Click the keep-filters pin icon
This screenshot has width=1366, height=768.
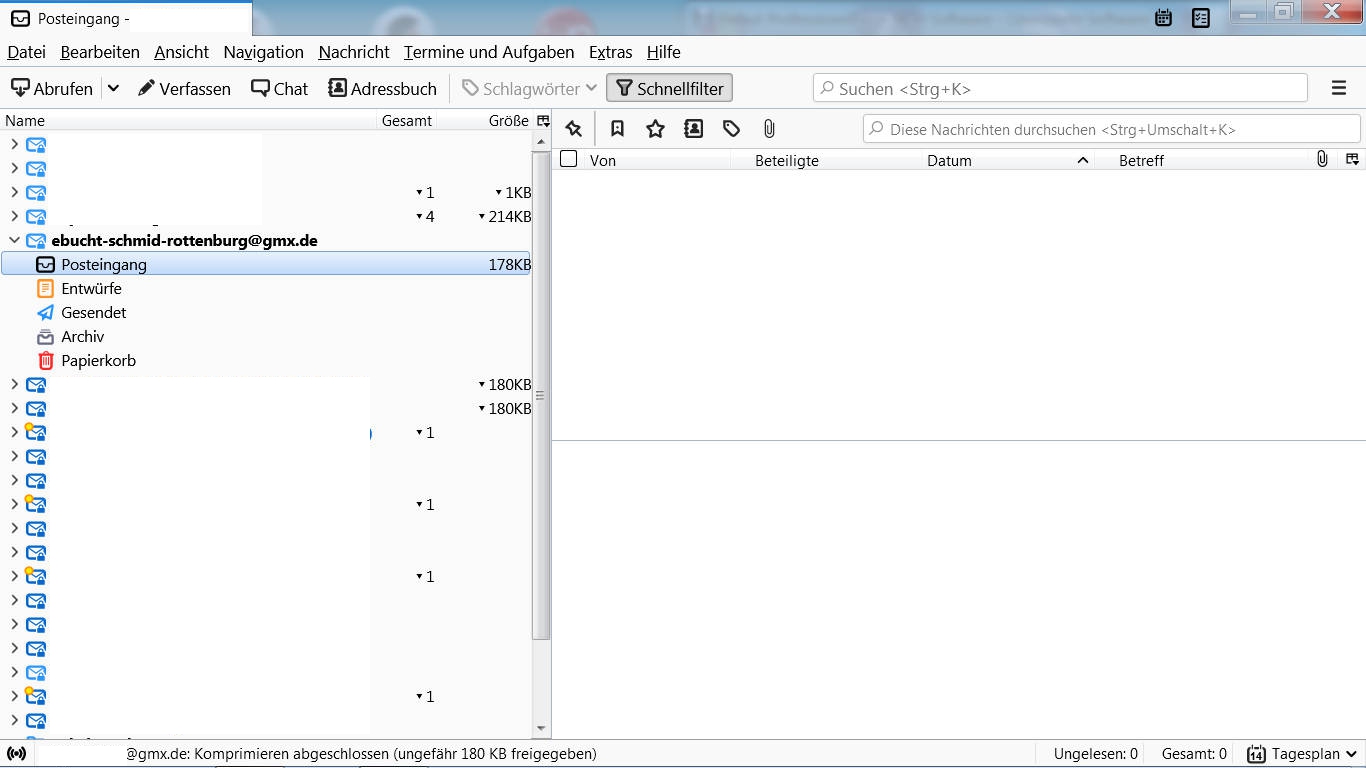pyautogui.click(x=573, y=129)
